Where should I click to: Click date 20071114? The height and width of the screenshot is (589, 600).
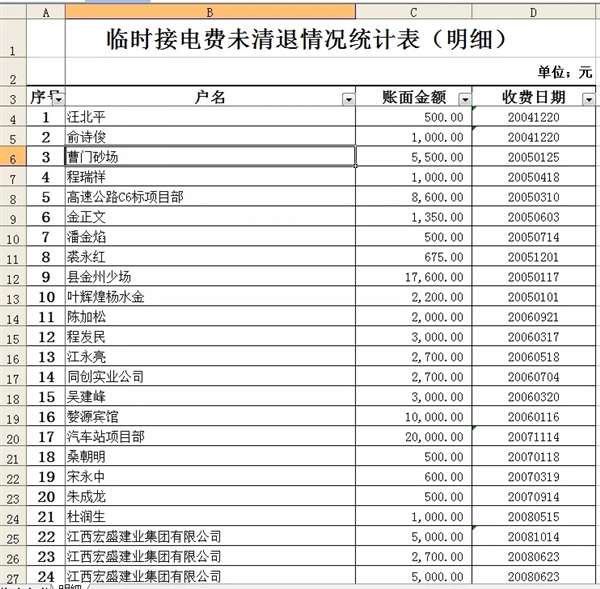[533, 436]
